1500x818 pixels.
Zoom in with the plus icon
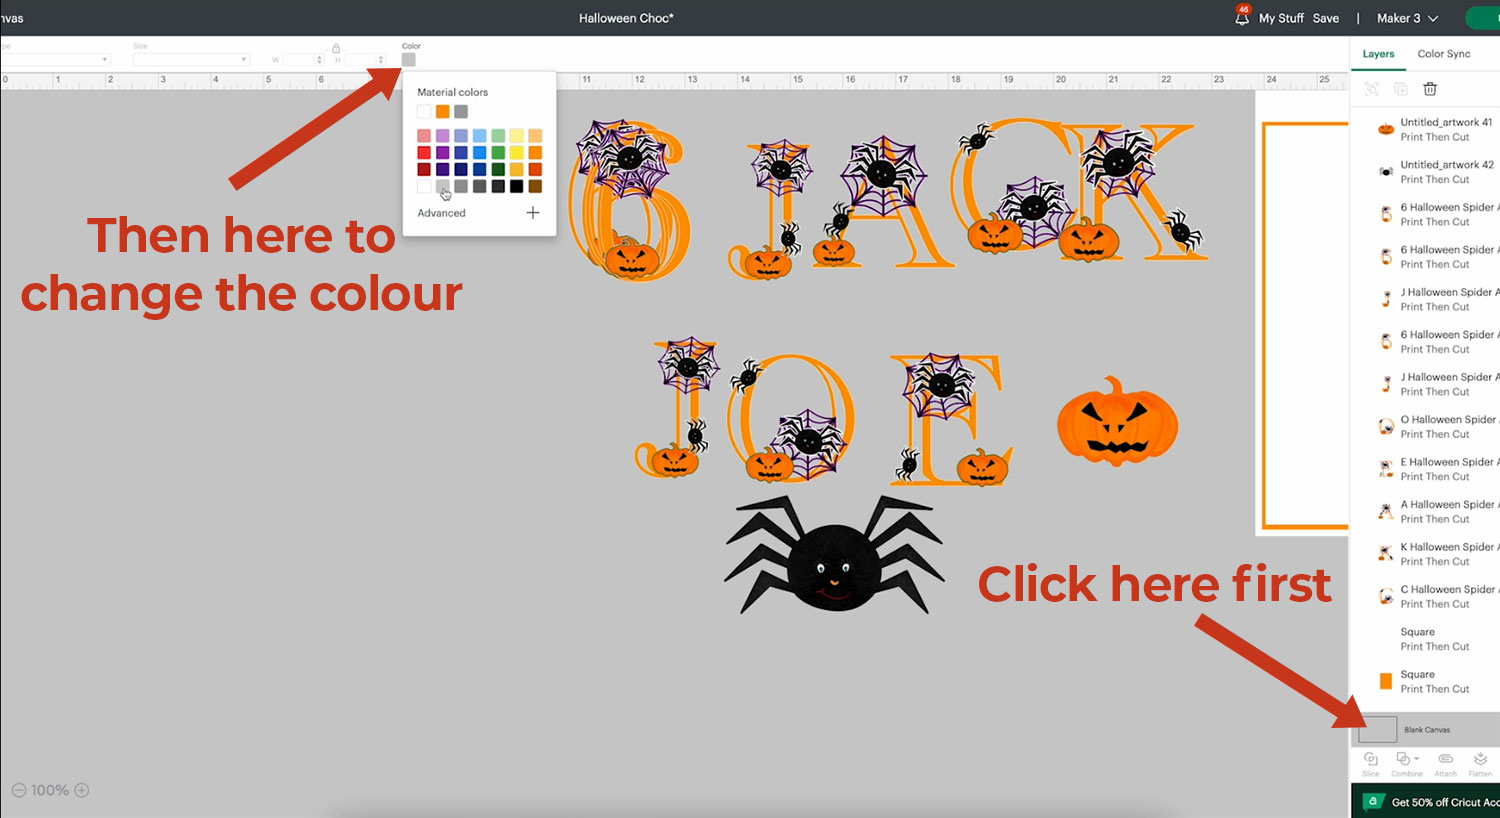pos(82,790)
